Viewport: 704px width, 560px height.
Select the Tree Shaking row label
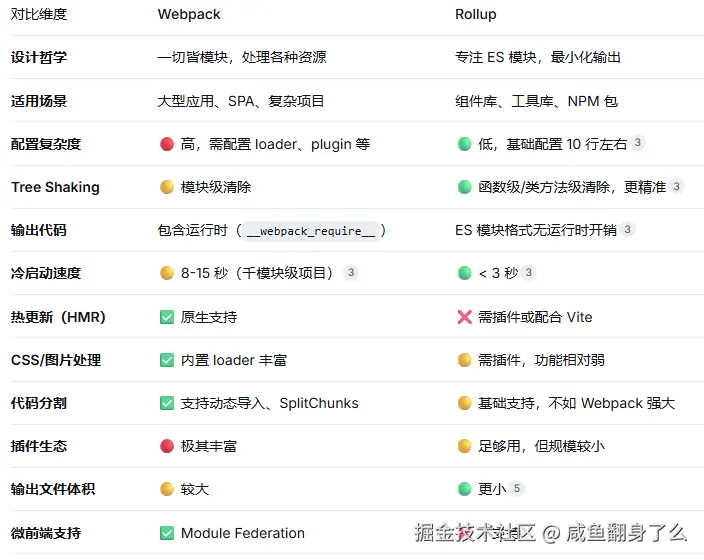pos(55,187)
